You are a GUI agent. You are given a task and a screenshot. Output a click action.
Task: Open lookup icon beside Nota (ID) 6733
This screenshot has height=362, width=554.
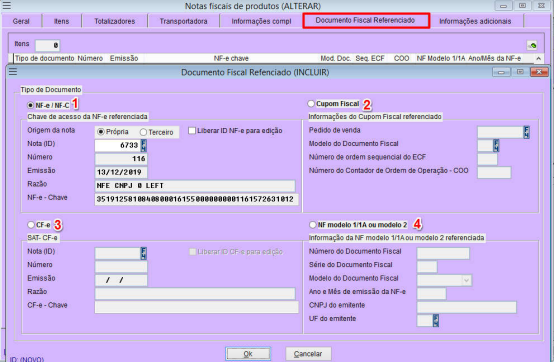(x=143, y=145)
